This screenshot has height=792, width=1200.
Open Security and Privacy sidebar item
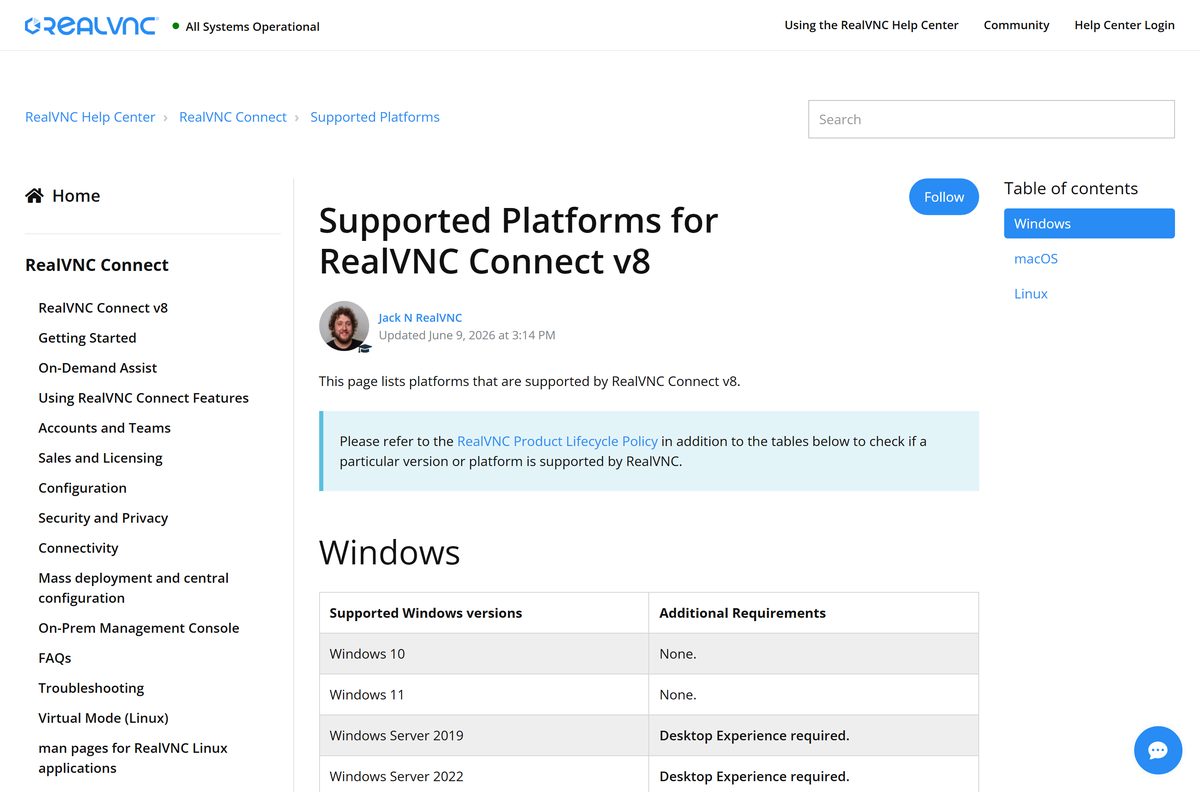pos(103,517)
